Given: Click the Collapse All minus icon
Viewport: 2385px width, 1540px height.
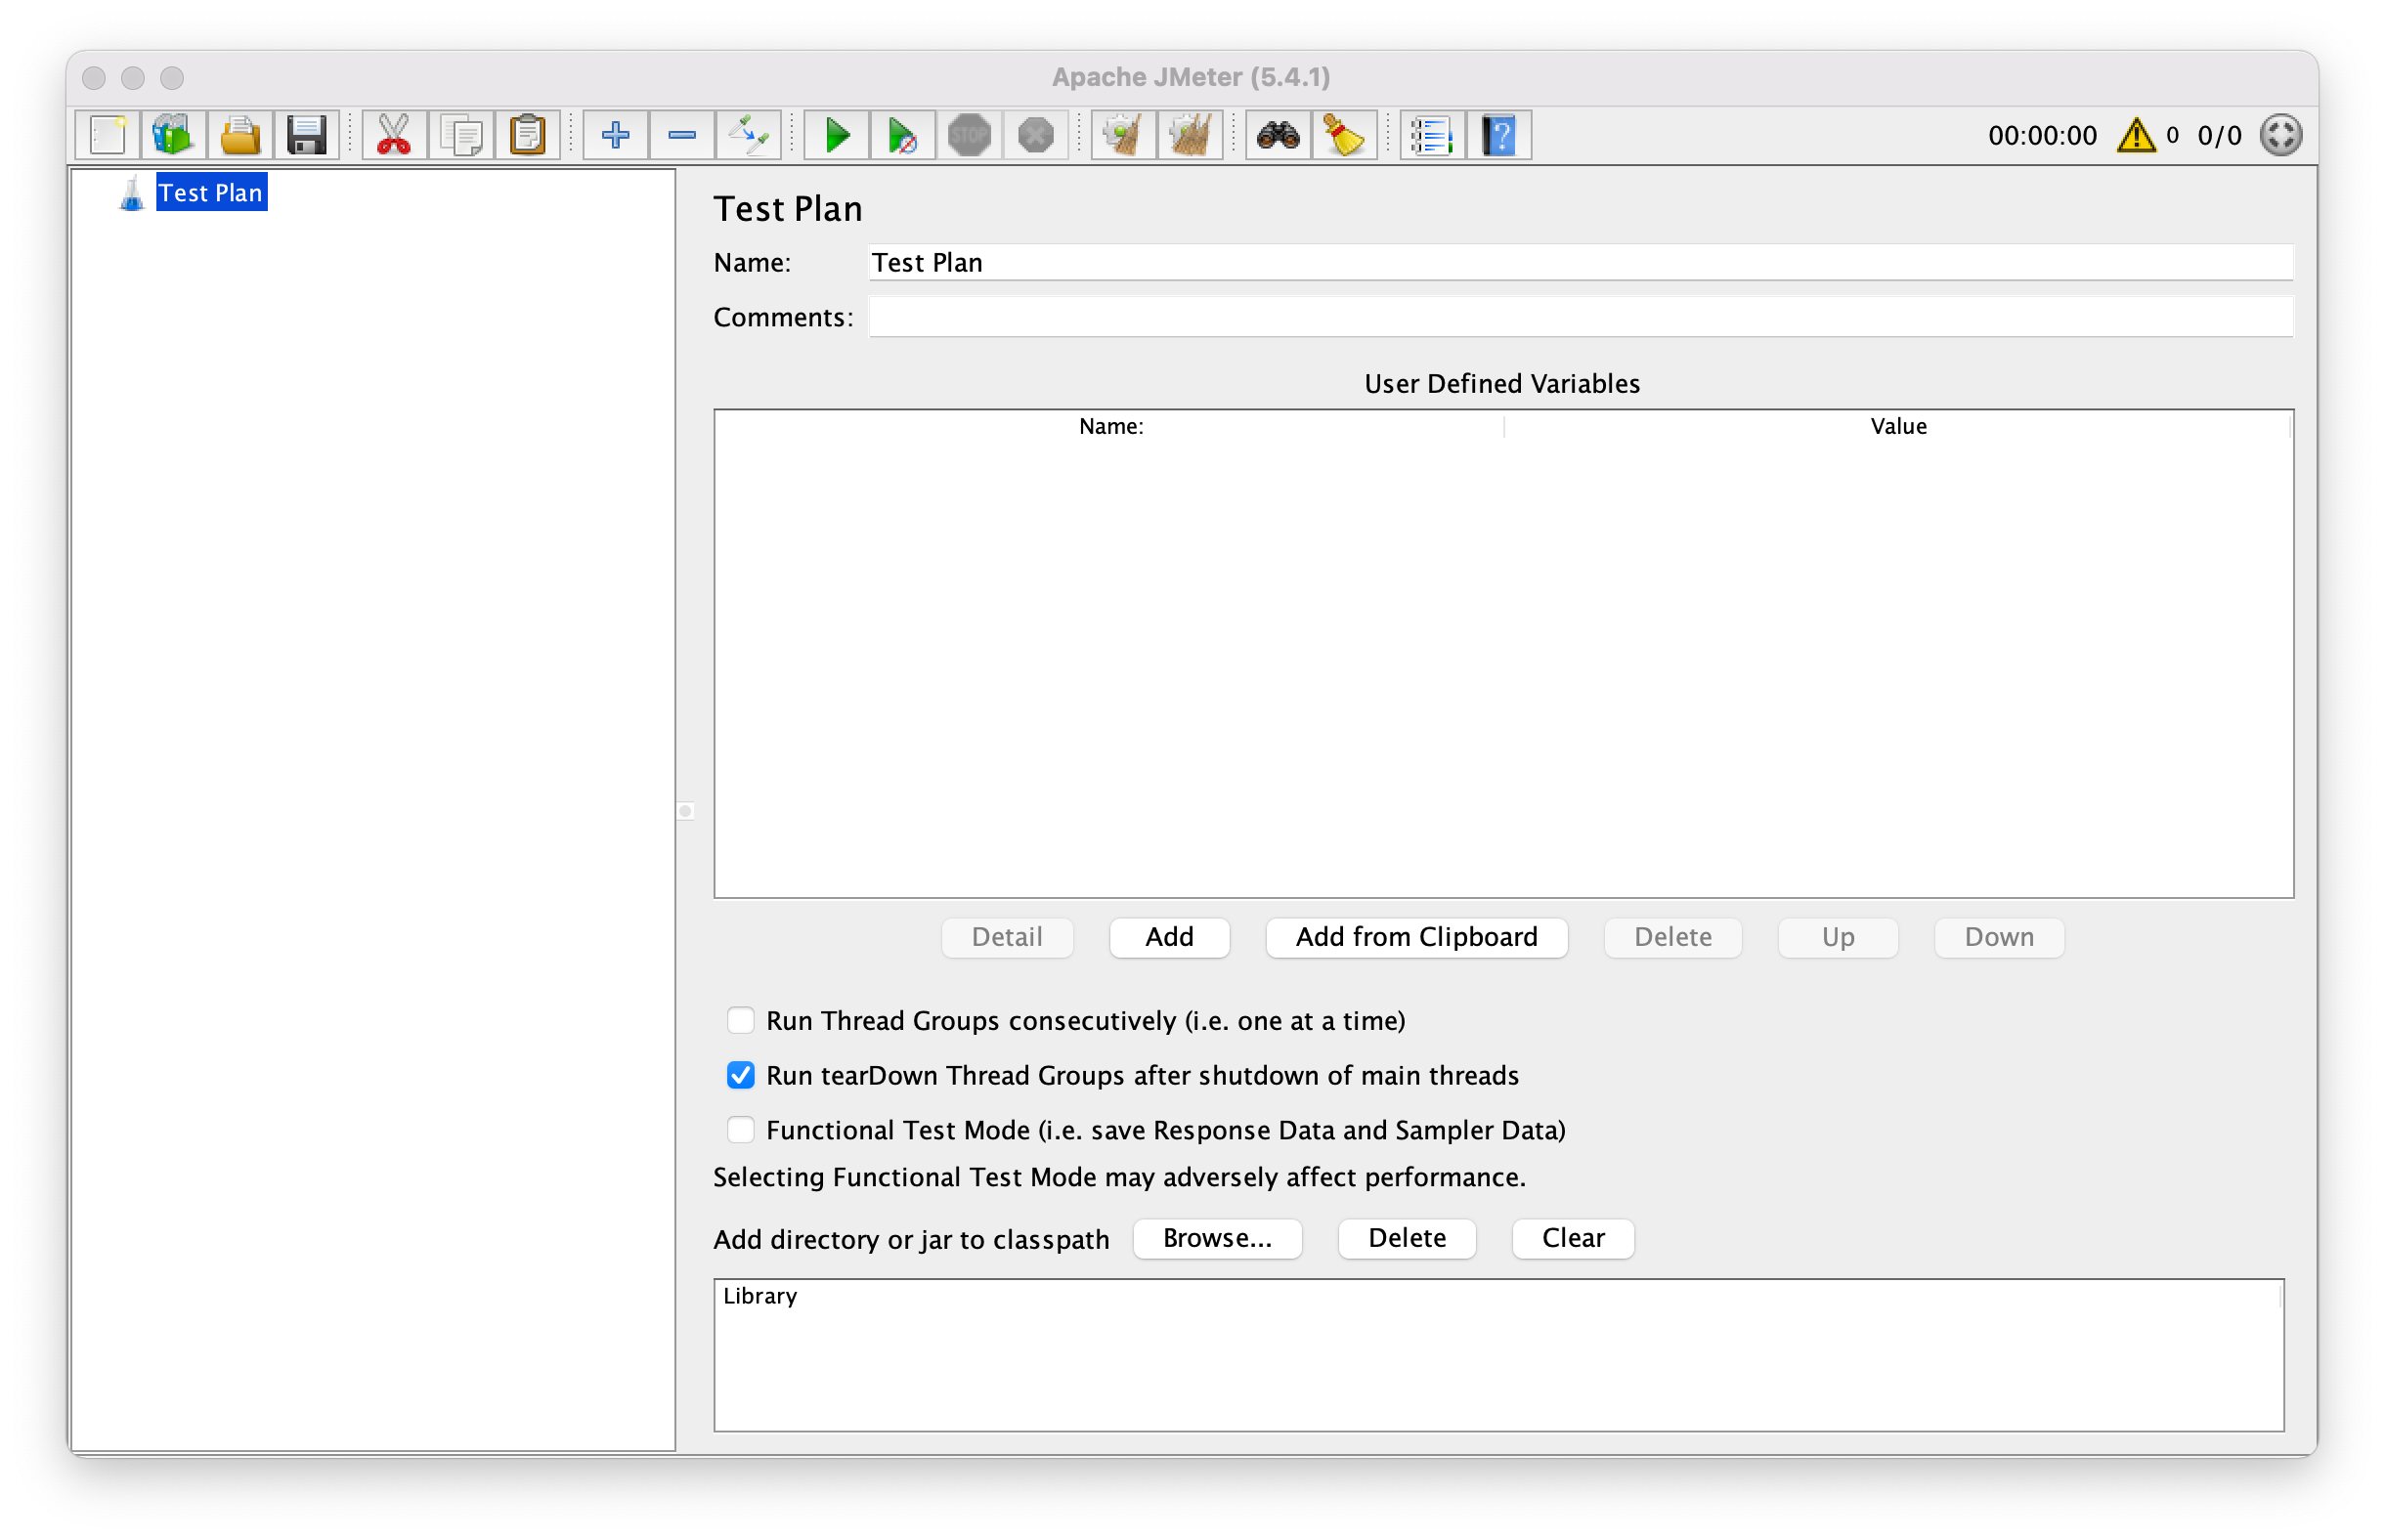Looking at the screenshot, I should tap(682, 135).
